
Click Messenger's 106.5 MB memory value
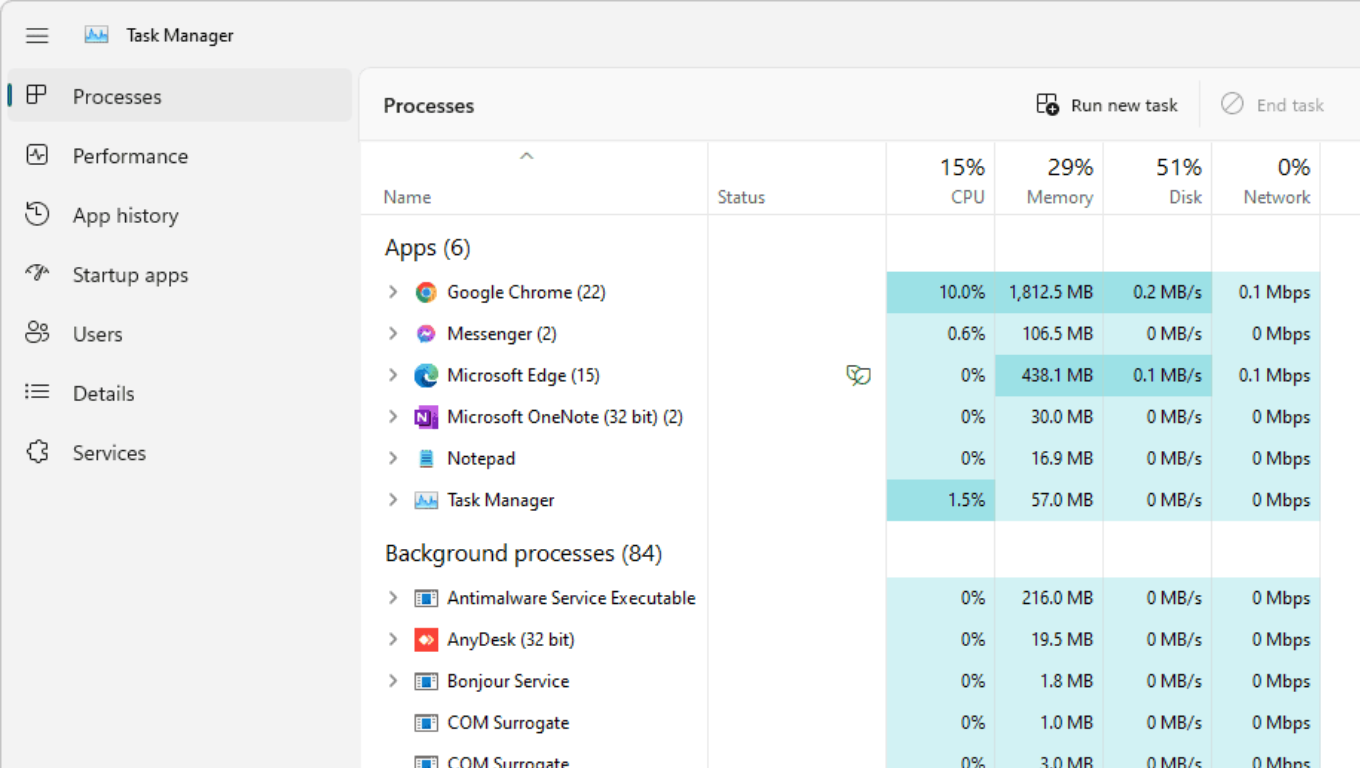point(1057,334)
